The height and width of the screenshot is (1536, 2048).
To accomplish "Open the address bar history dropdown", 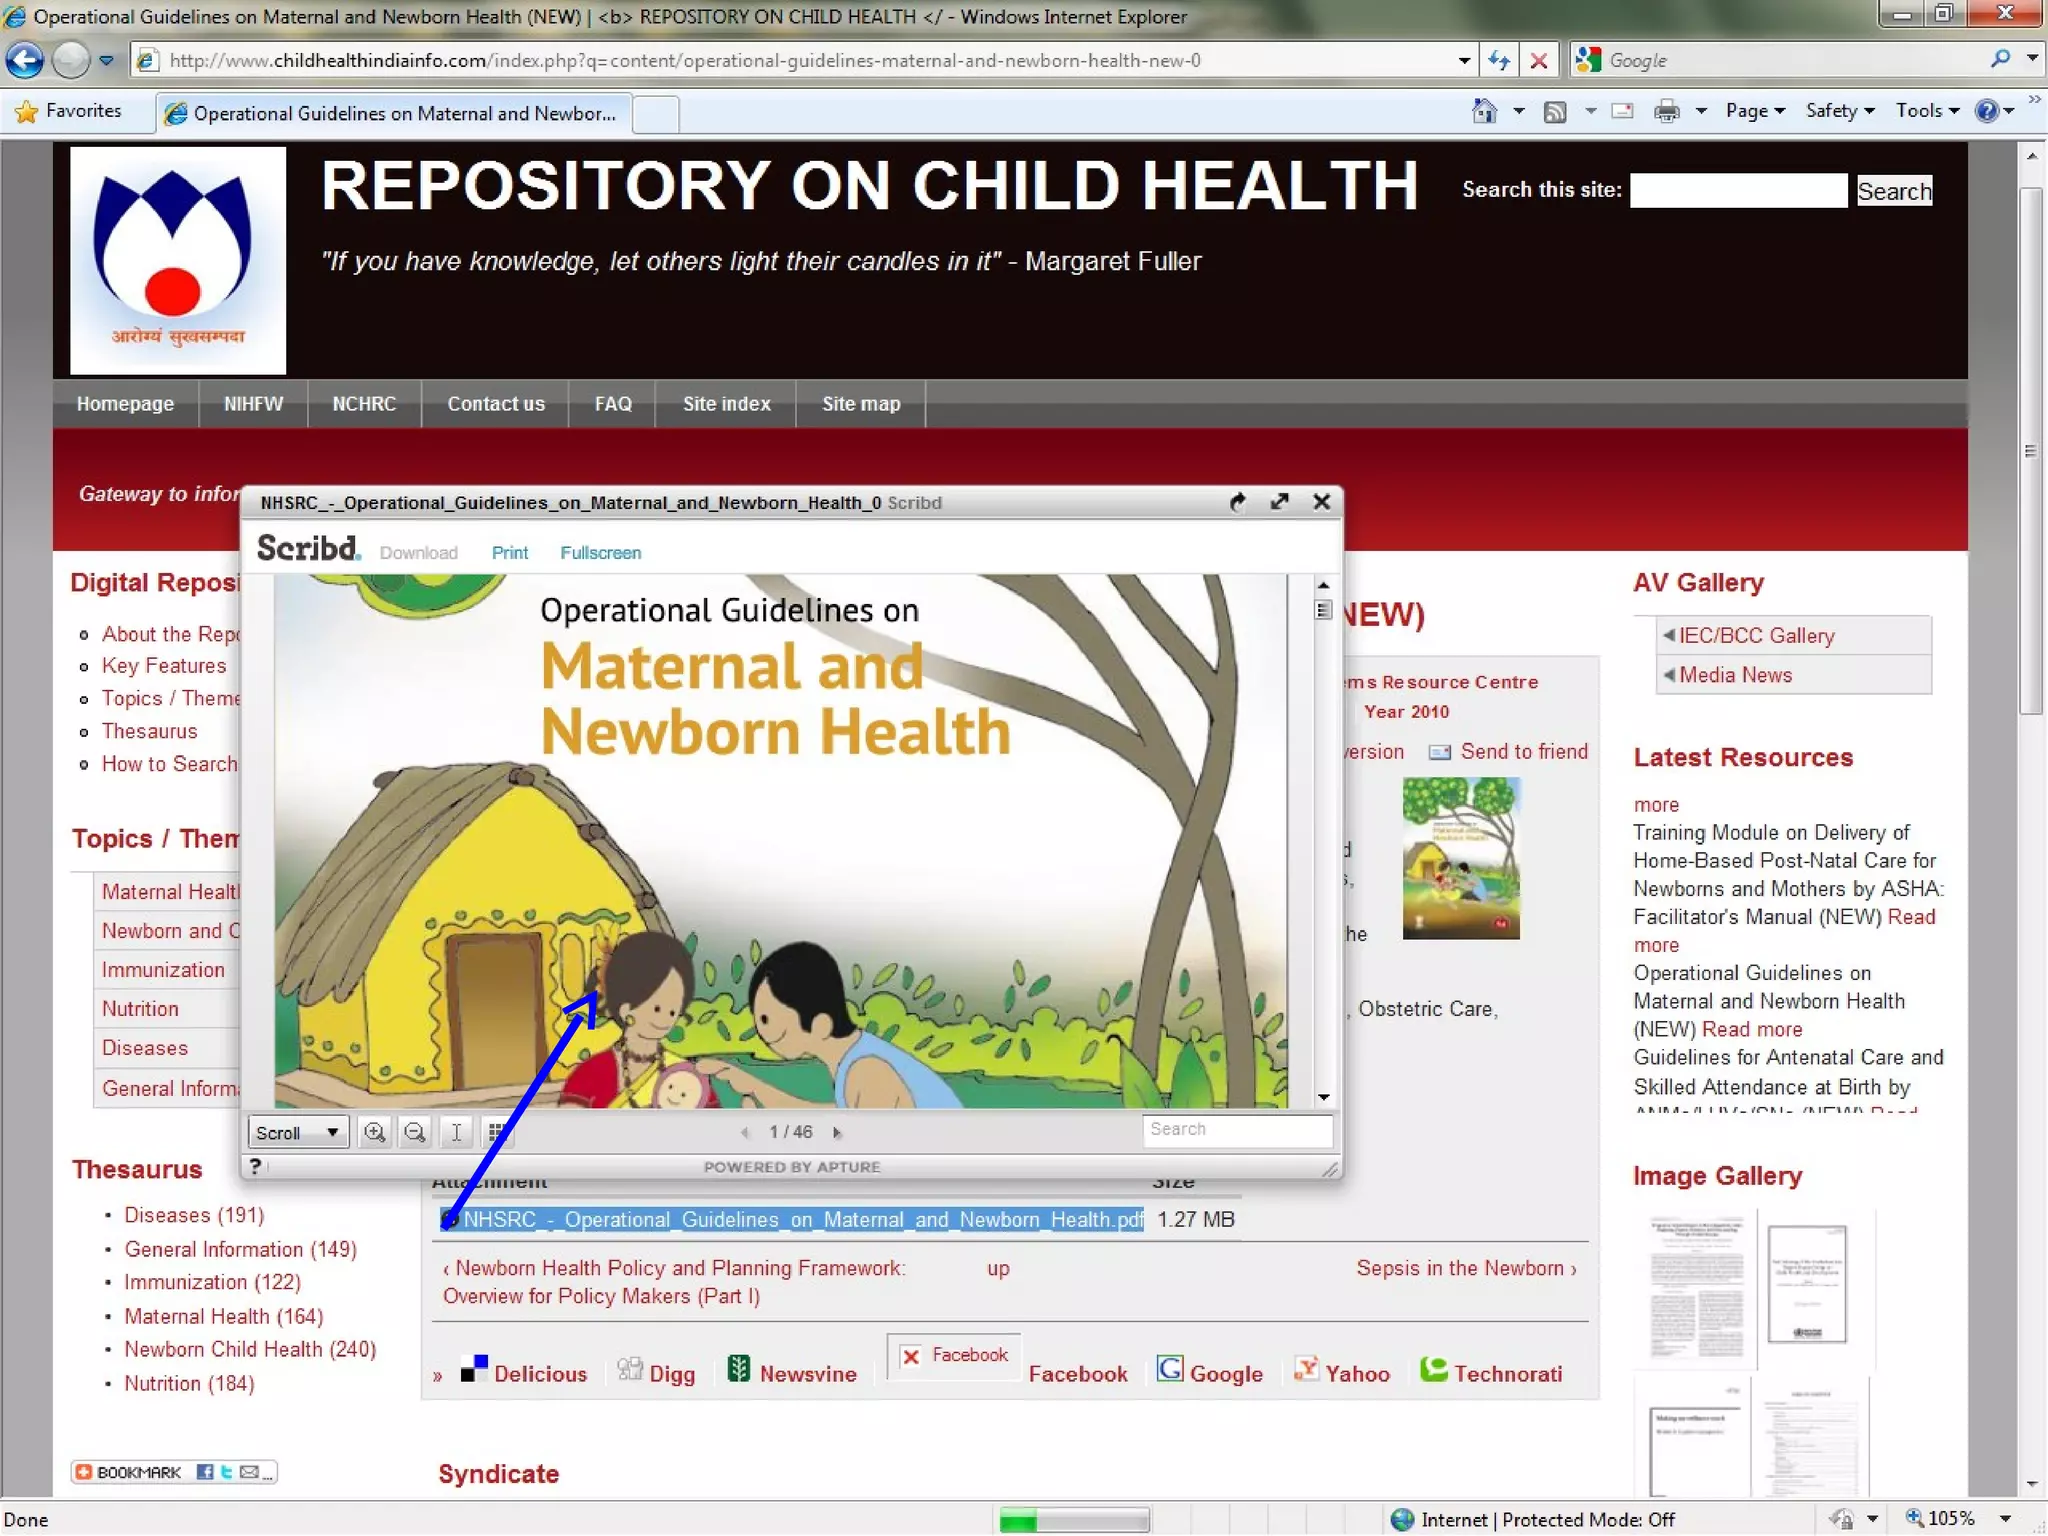I will pos(1464,60).
